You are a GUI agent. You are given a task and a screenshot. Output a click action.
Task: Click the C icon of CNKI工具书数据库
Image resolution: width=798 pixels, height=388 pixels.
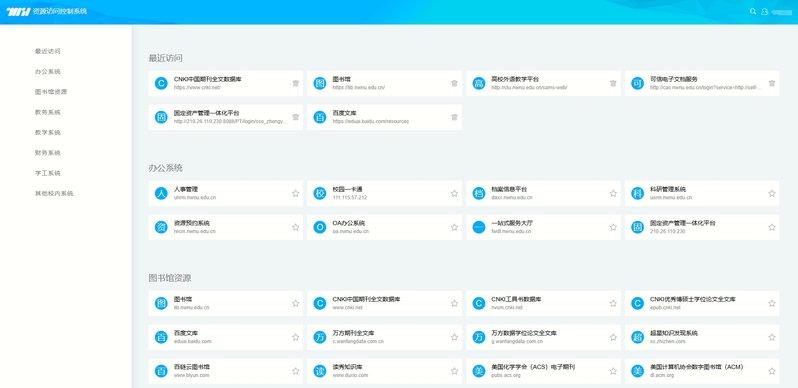click(x=478, y=303)
